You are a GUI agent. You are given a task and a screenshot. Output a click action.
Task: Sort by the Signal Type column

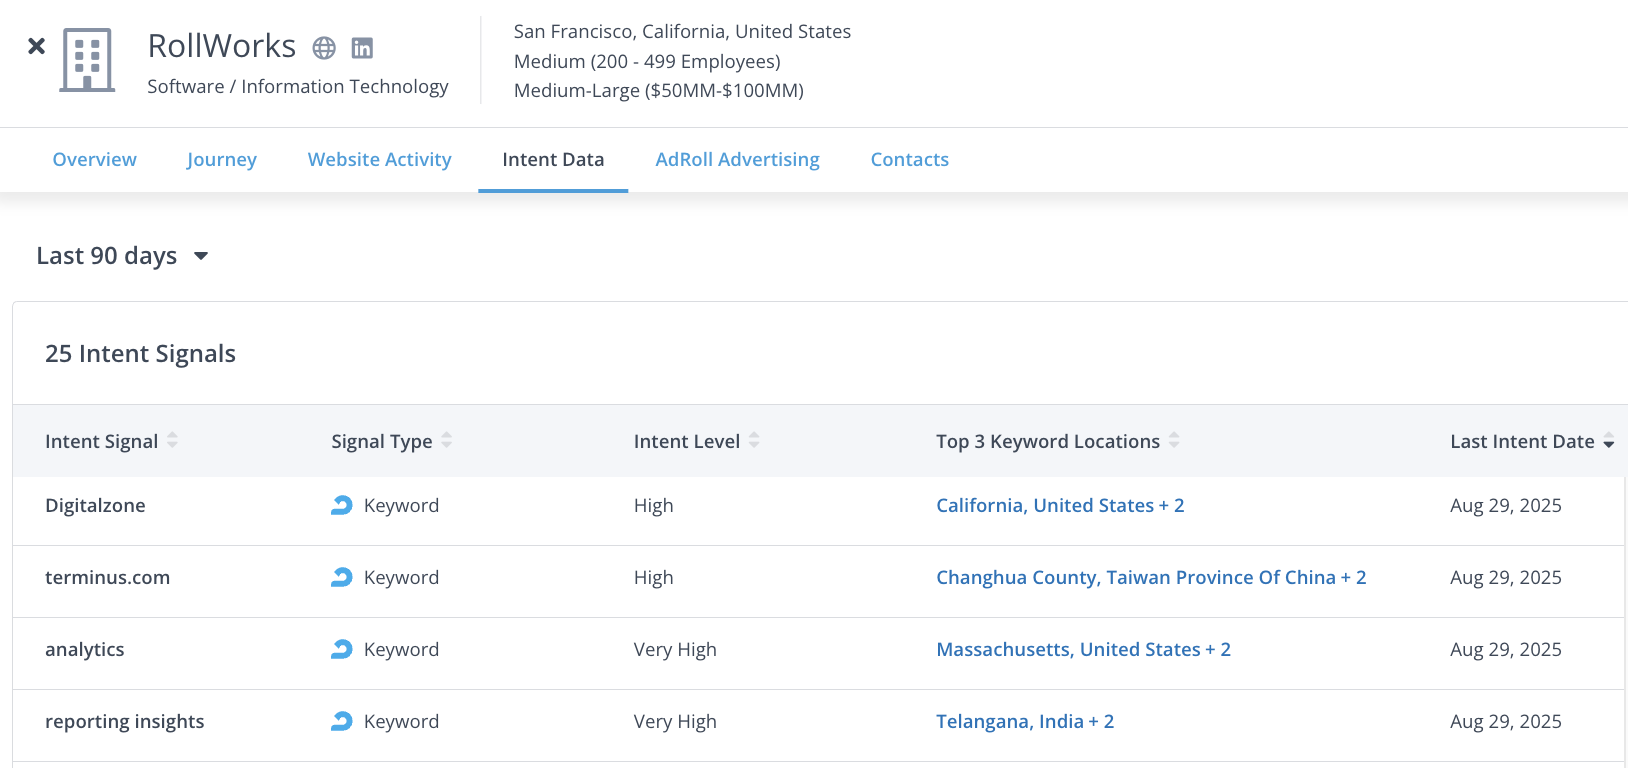click(446, 441)
